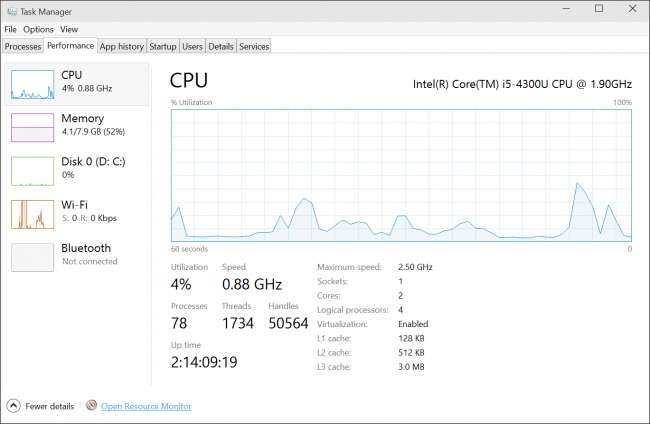The height and width of the screenshot is (424, 650).
Task: Switch to the Details tab
Action: click(x=221, y=46)
